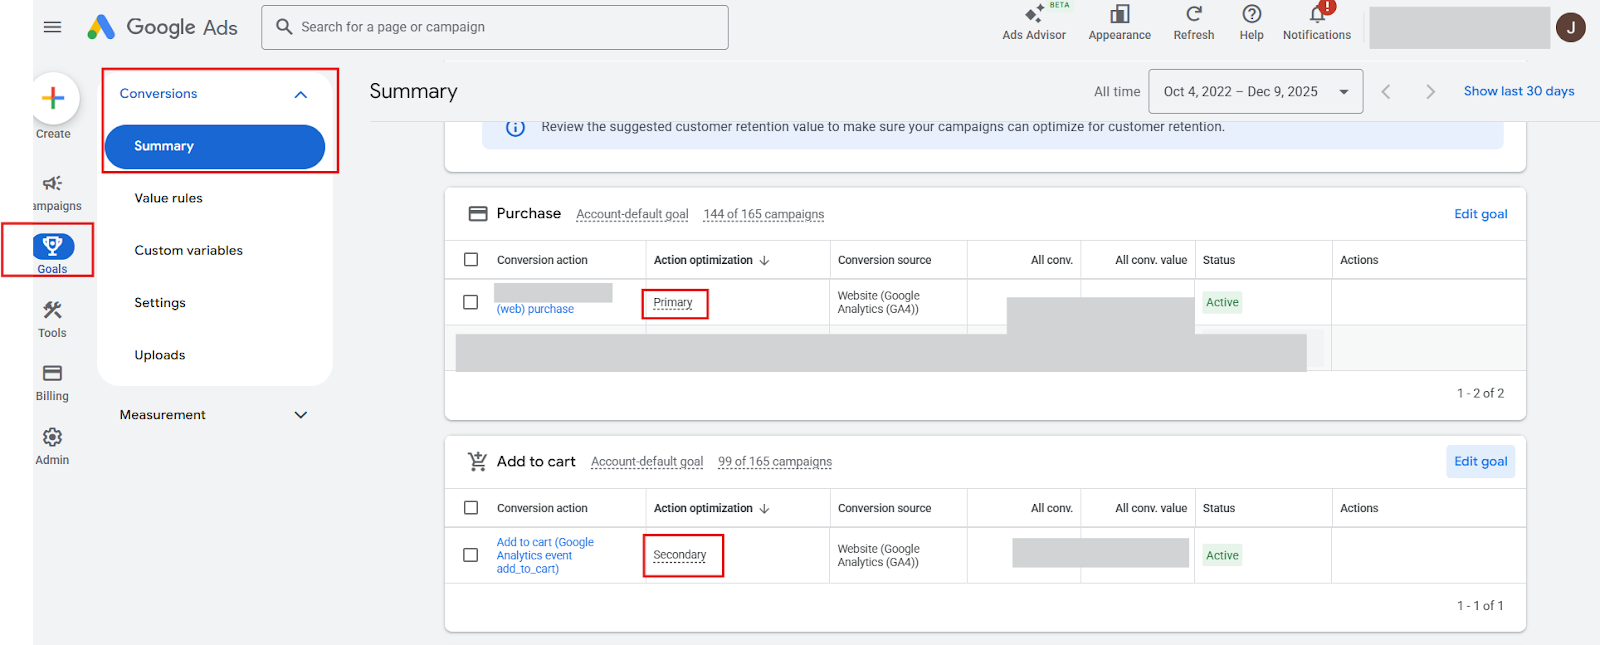This screenshot has height=645, width=1600.
Task: Click Active status in add_to_cart row
Action: [1222, 555]
